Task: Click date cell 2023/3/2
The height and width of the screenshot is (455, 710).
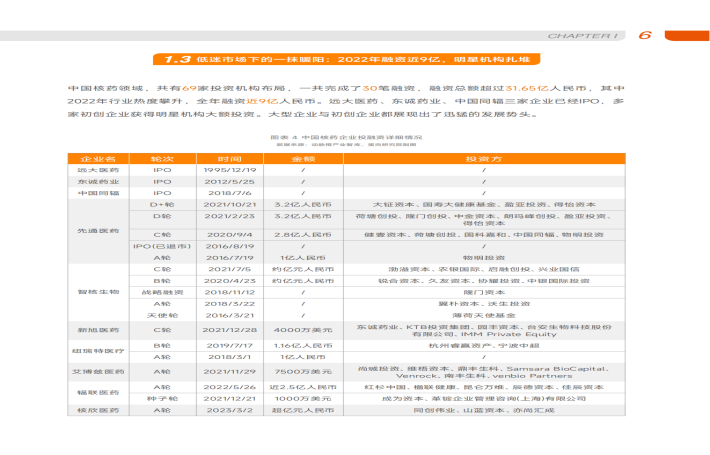Action: 230,410
